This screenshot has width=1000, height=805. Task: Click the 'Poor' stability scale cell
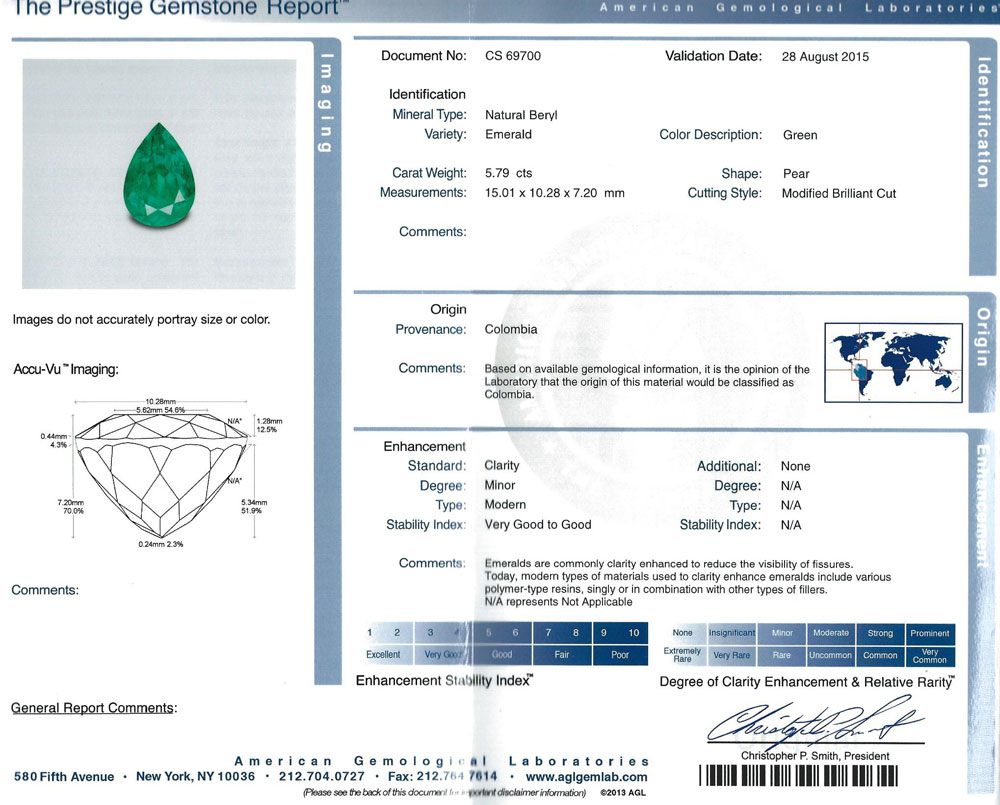pos(620,655)
